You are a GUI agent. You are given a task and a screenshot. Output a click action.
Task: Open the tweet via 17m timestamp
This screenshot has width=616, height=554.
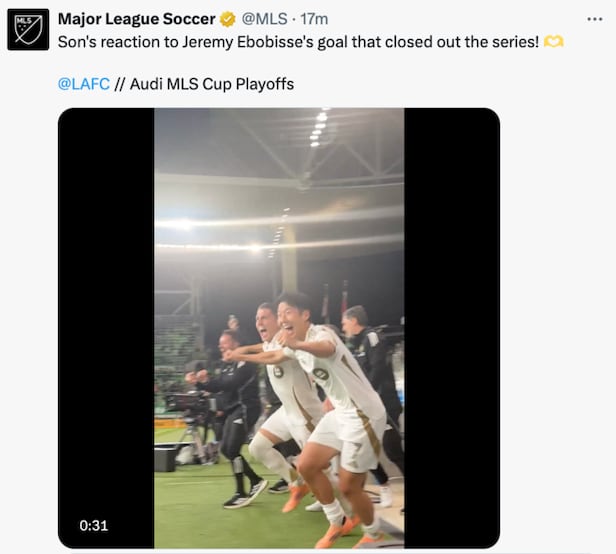pyautogui.click(x=315, y=19)
